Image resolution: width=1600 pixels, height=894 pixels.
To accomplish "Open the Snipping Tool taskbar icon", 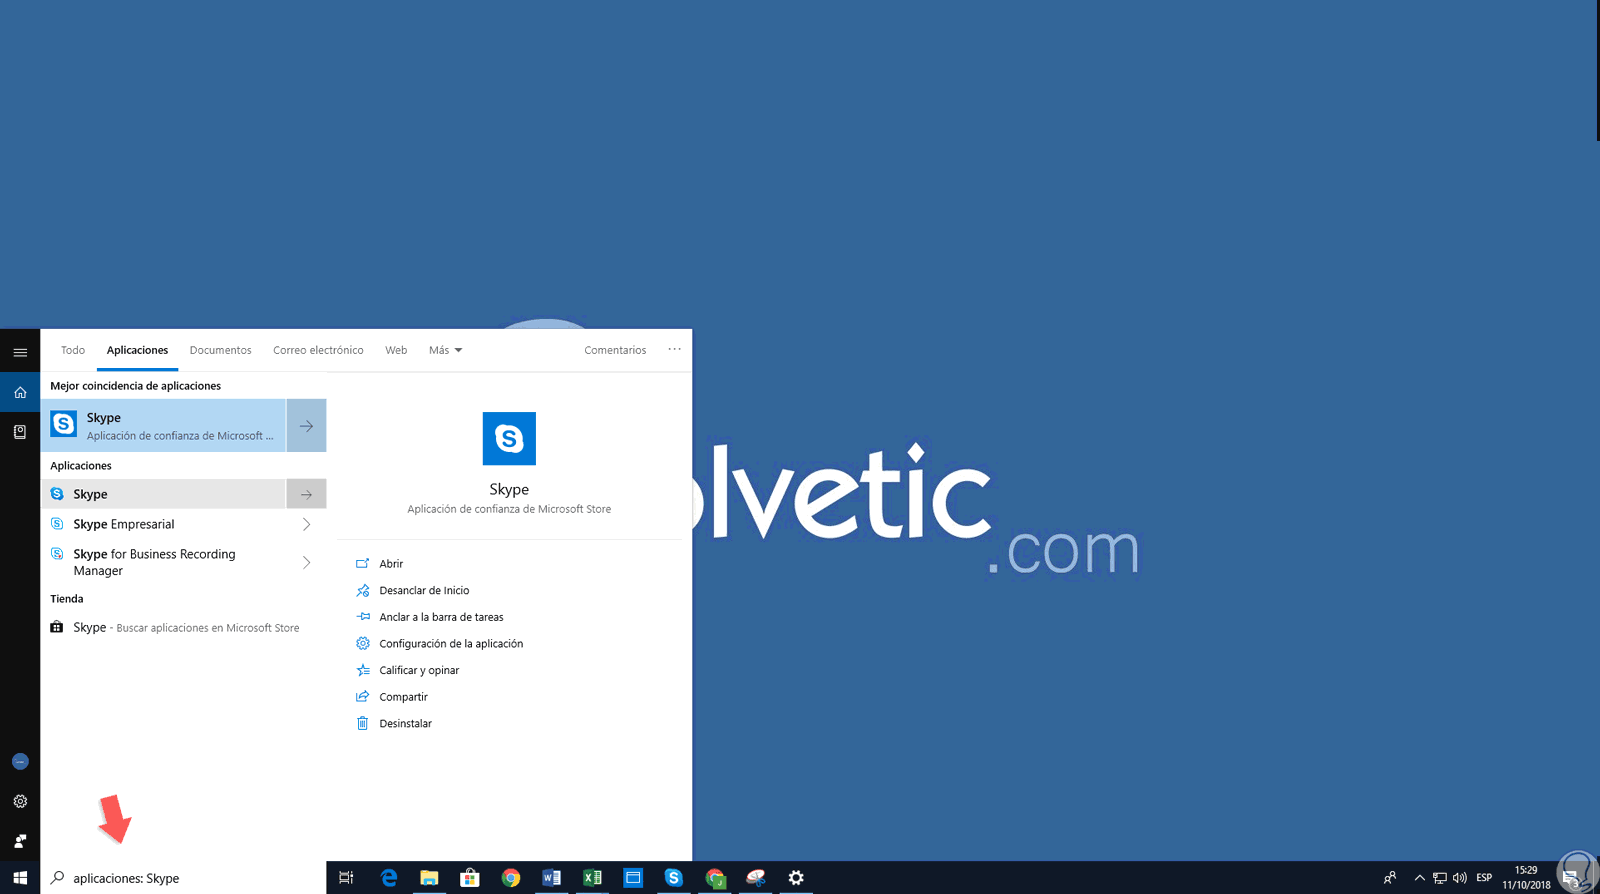I will 756,878.
